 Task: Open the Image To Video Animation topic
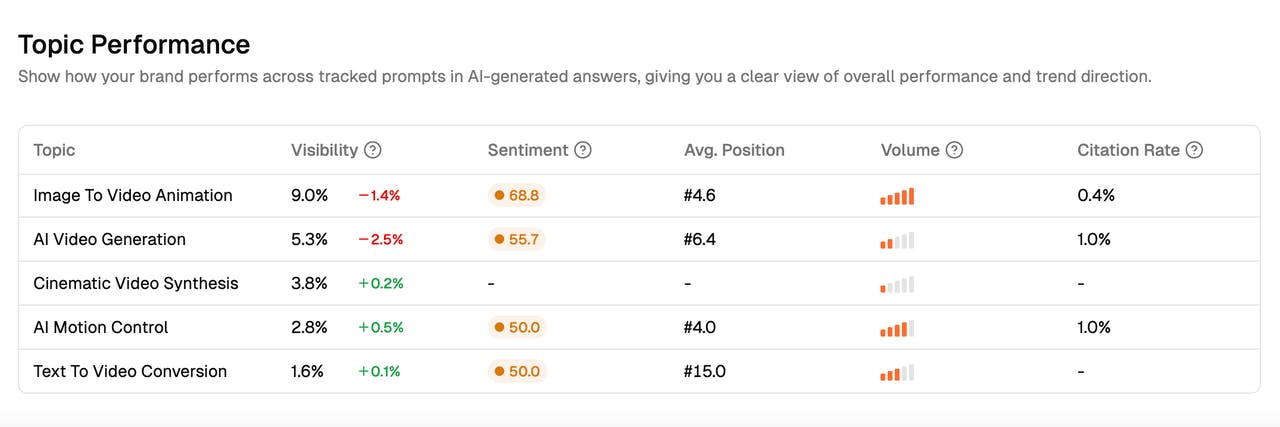pos(132,195)
